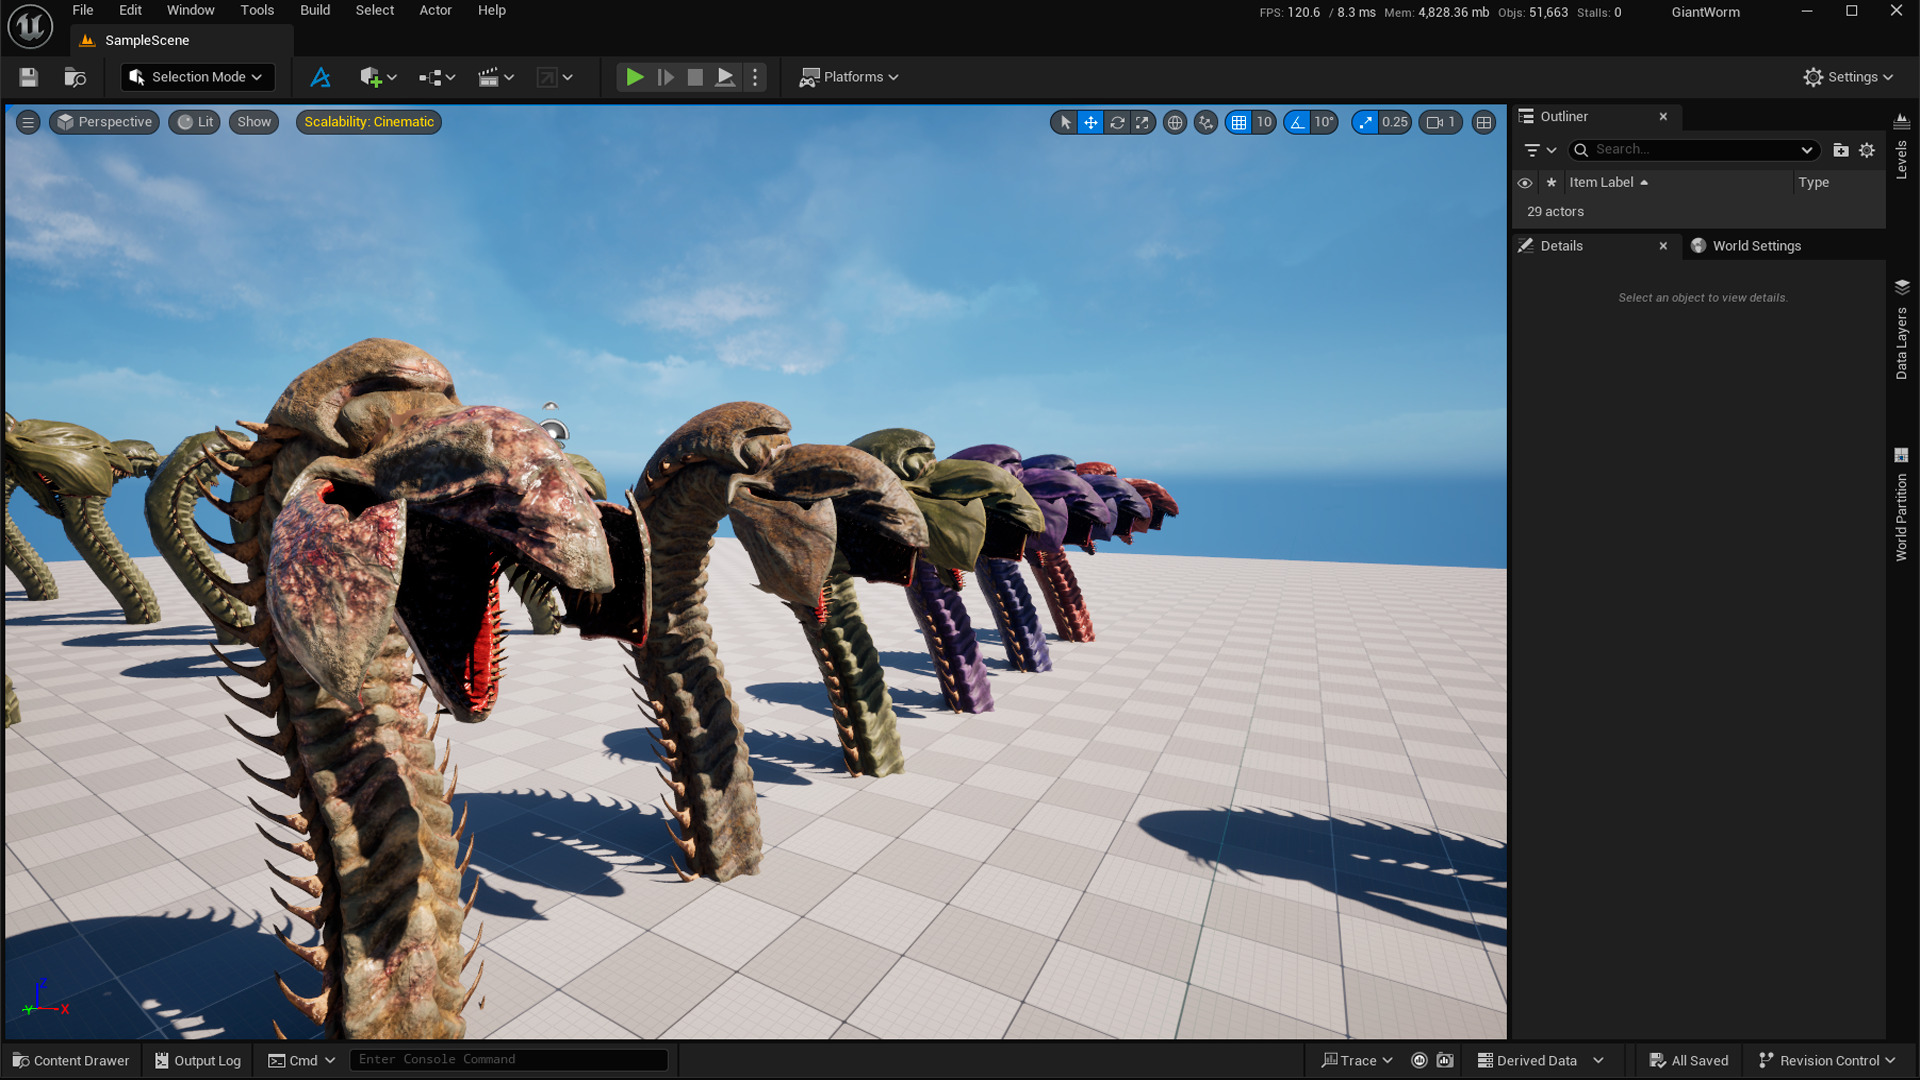1920x1080 pixels.
Task: Select the Translate (move) gizmo tool
Action: pyautogui.click(x=1091, y=122)
